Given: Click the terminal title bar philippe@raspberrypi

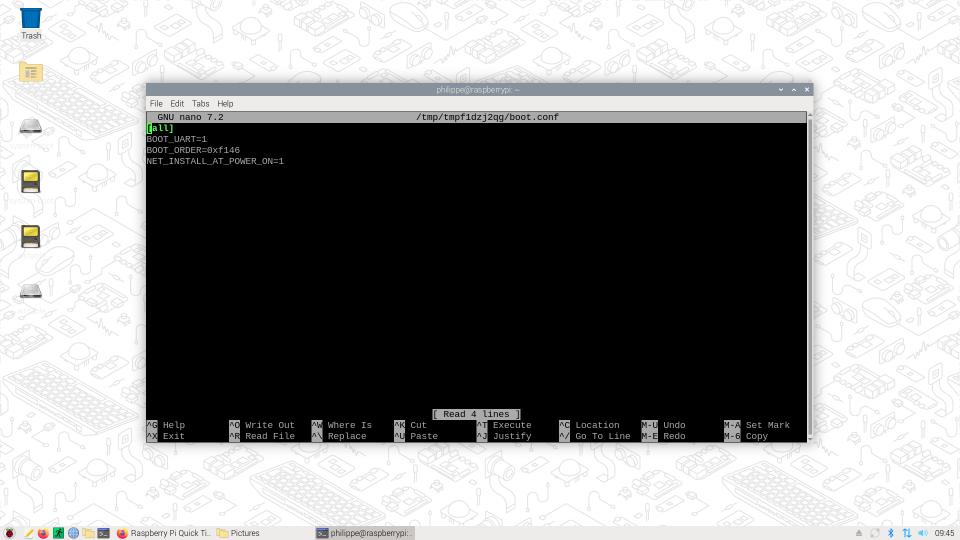Looking at the screenshot, I should pyautogui.click(x=478, y=89).
